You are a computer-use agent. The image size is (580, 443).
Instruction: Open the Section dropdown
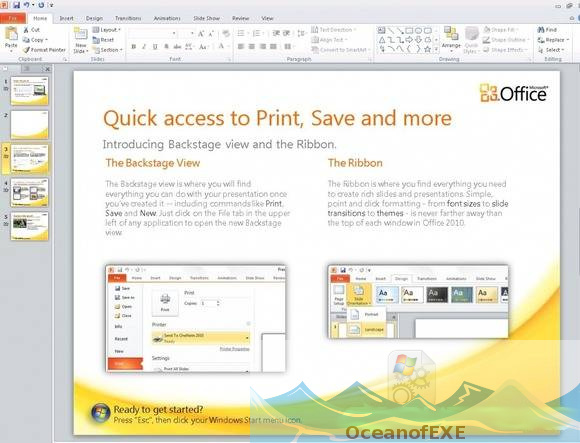point(108,50)
